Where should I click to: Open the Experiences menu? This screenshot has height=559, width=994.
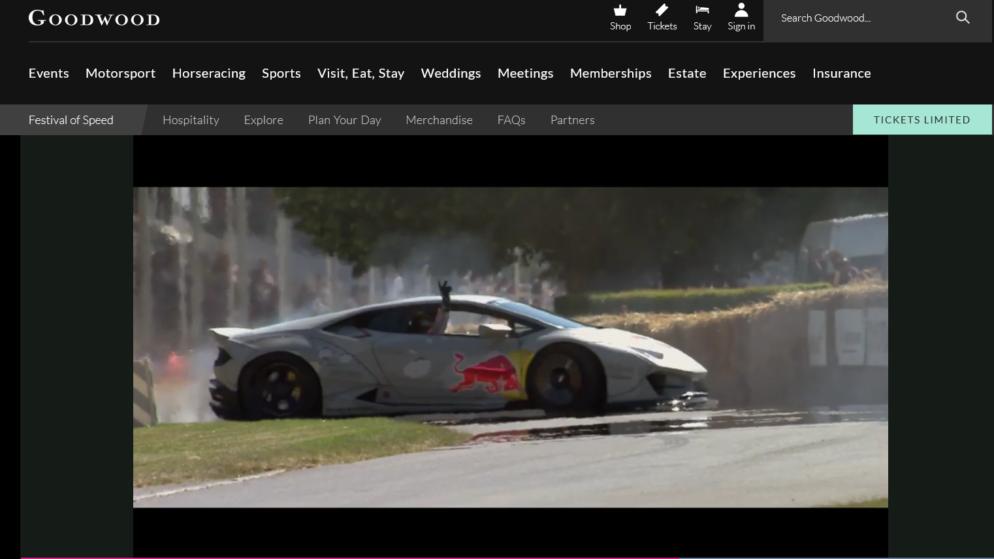759,73
